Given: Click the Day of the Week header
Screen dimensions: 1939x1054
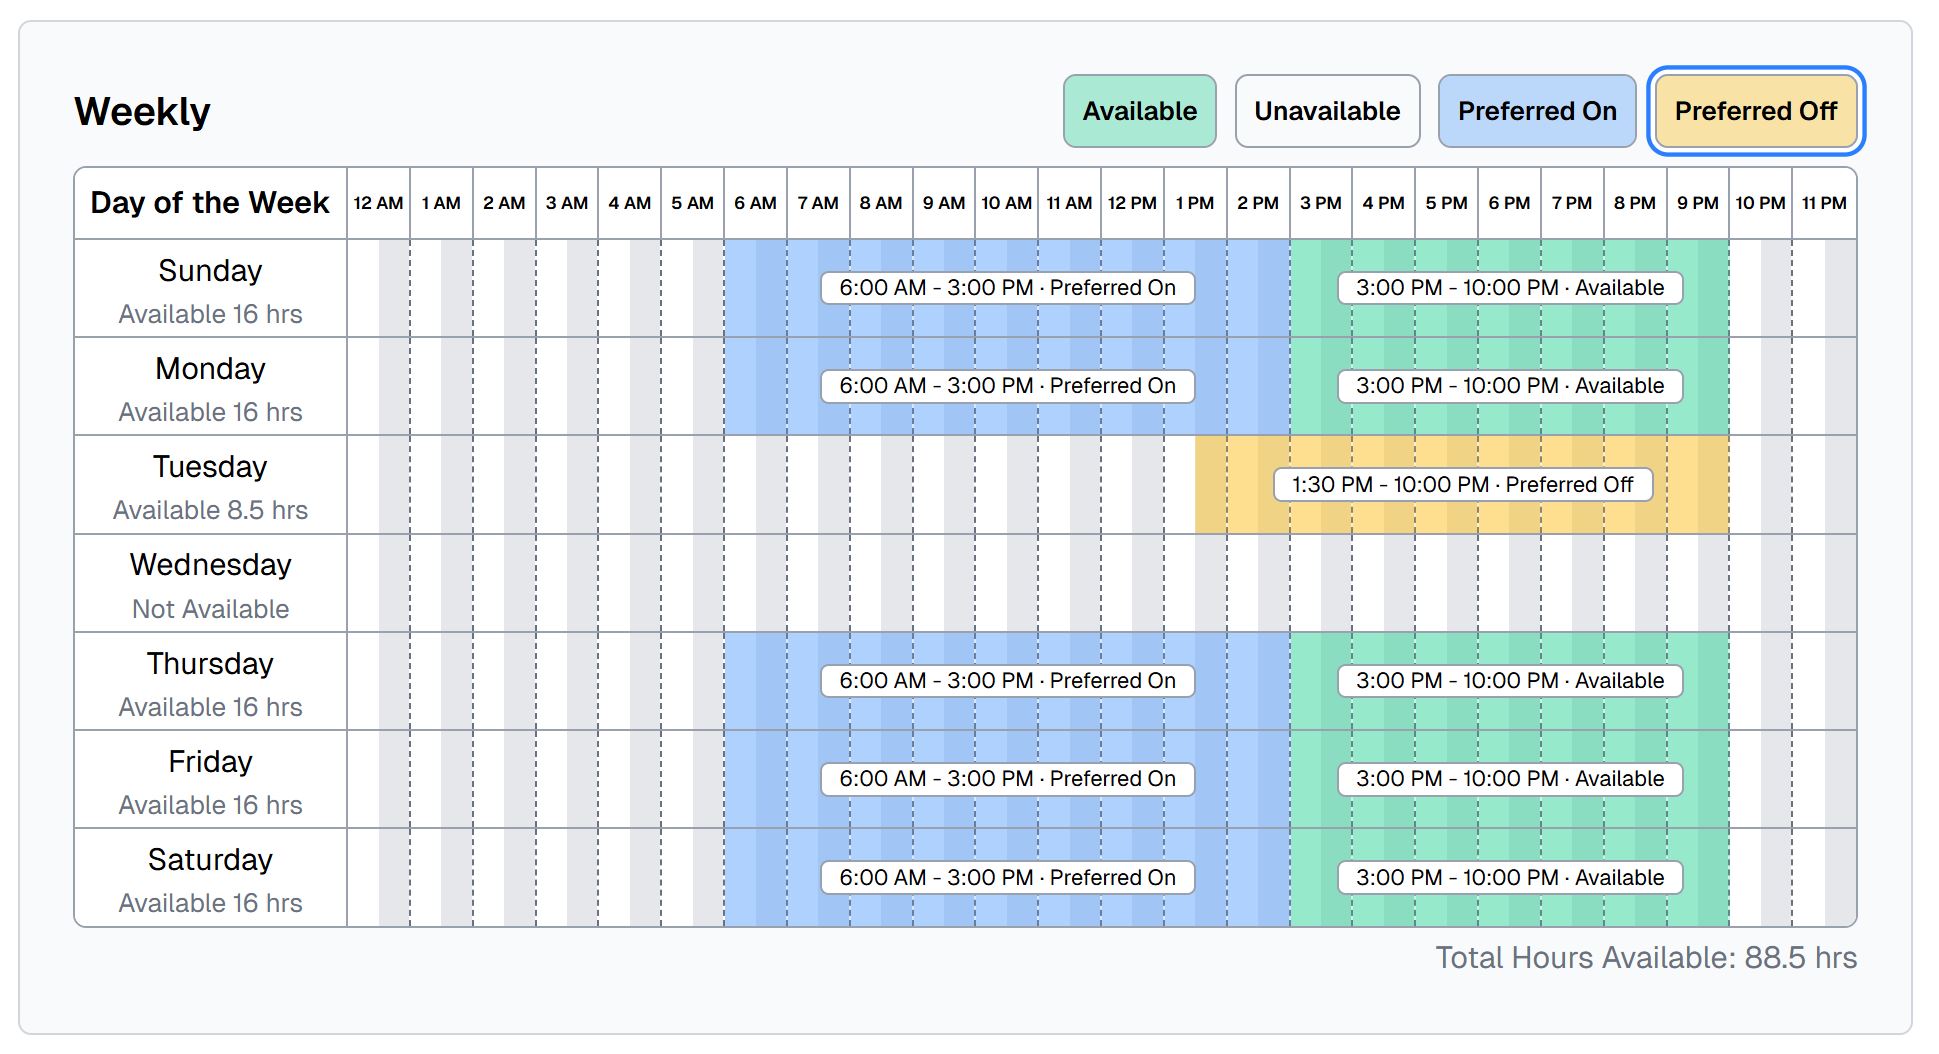Looking at the screenshot, I should pyautogui.click(x=210, y=203).
